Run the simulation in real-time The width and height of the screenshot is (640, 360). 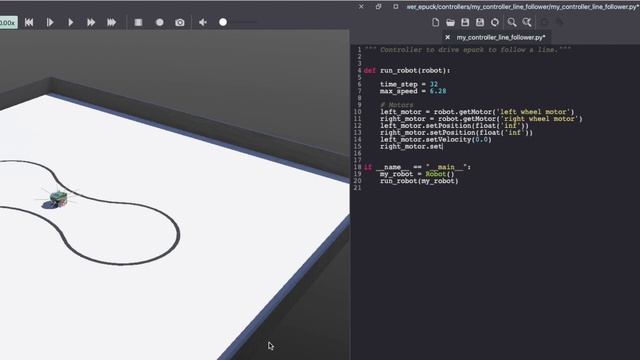tap(71, 22)
